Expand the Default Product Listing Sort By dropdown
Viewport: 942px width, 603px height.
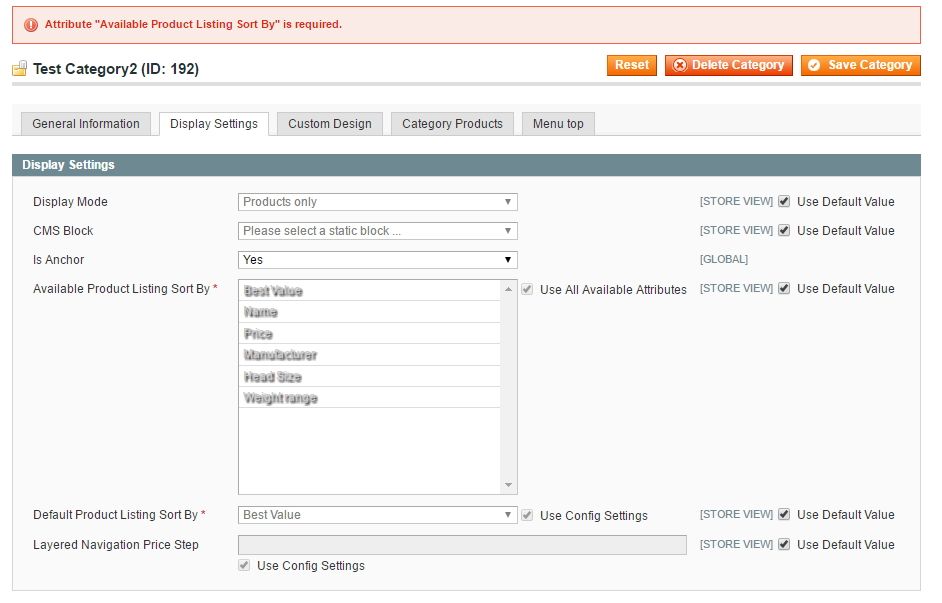(x=377, y=515)
